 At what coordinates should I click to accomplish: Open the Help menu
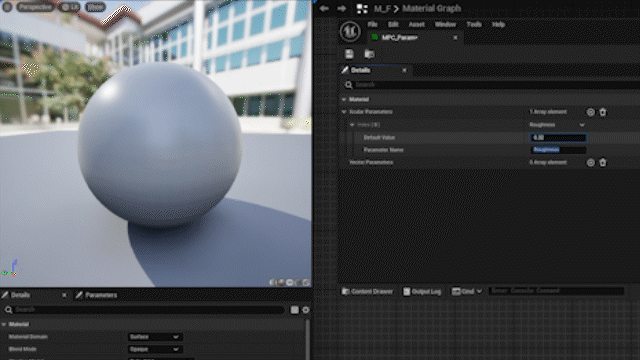point(498,24)
